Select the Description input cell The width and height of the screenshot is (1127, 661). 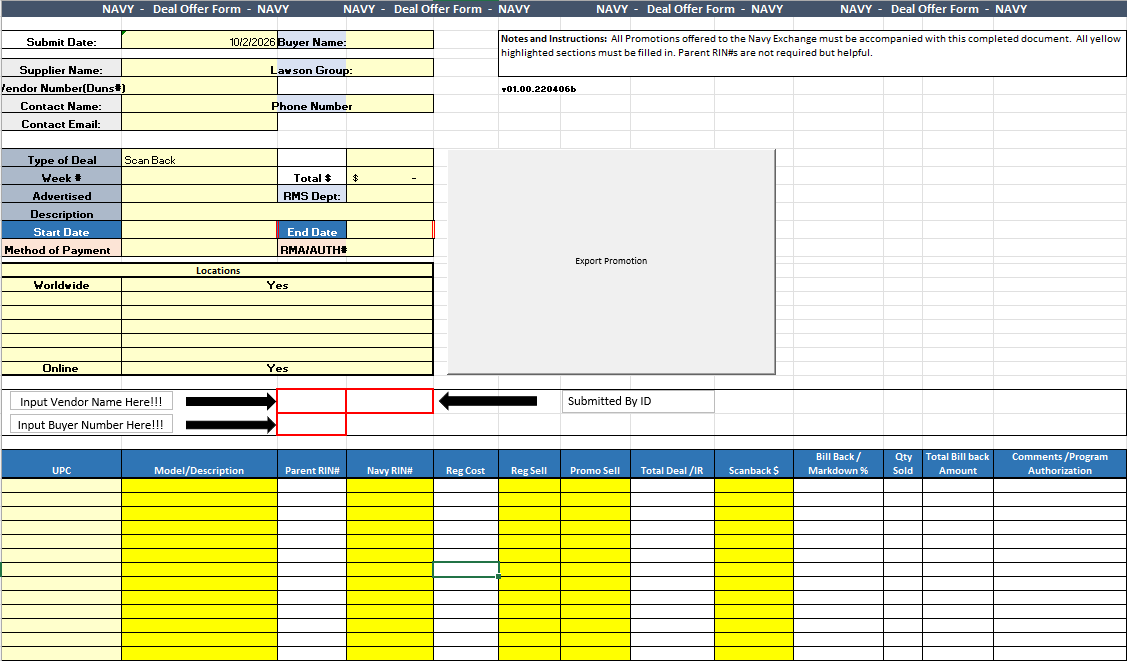[x=277, y=212]
